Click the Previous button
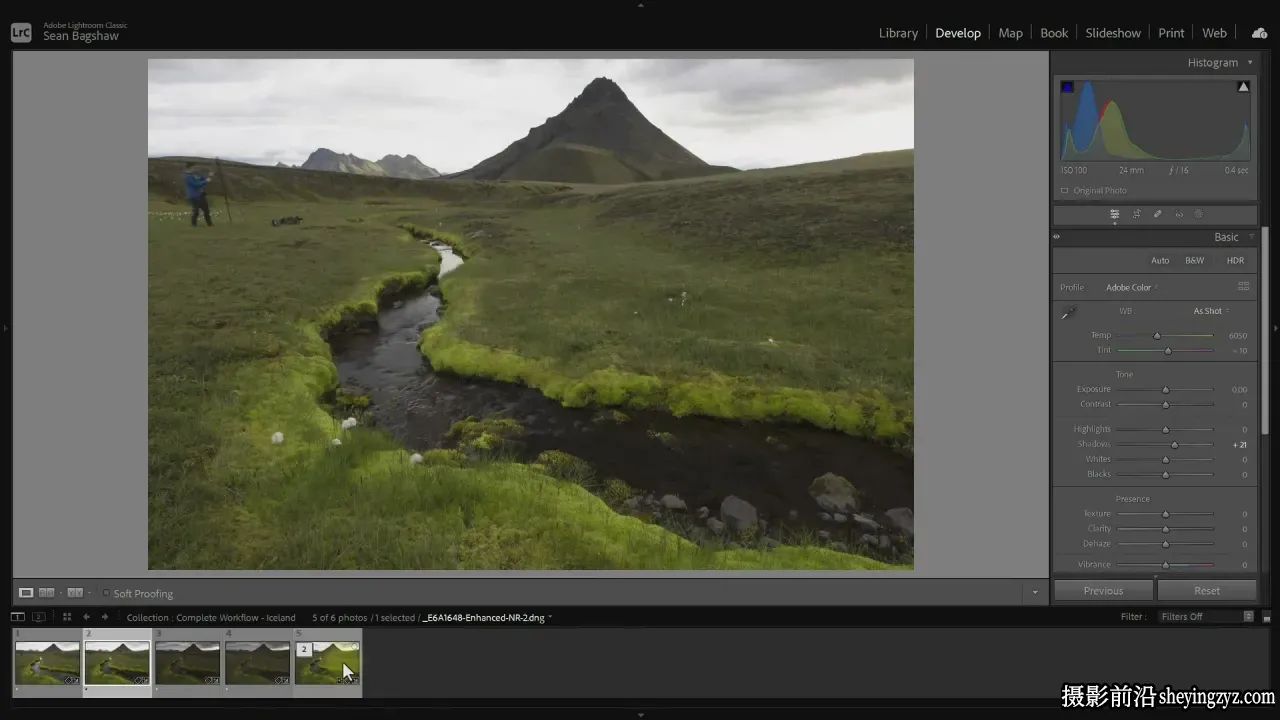The image size is (1280, 720). (1103, 591)
